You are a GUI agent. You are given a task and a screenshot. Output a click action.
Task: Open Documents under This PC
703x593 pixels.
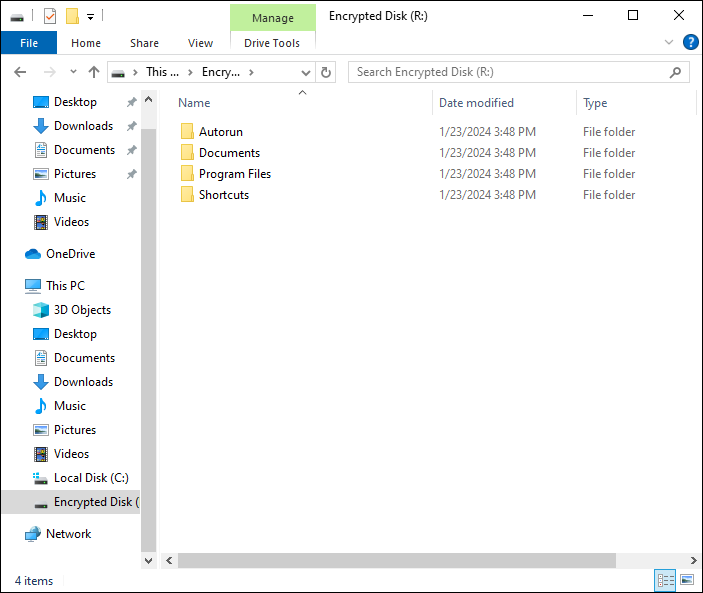[84, 358]
